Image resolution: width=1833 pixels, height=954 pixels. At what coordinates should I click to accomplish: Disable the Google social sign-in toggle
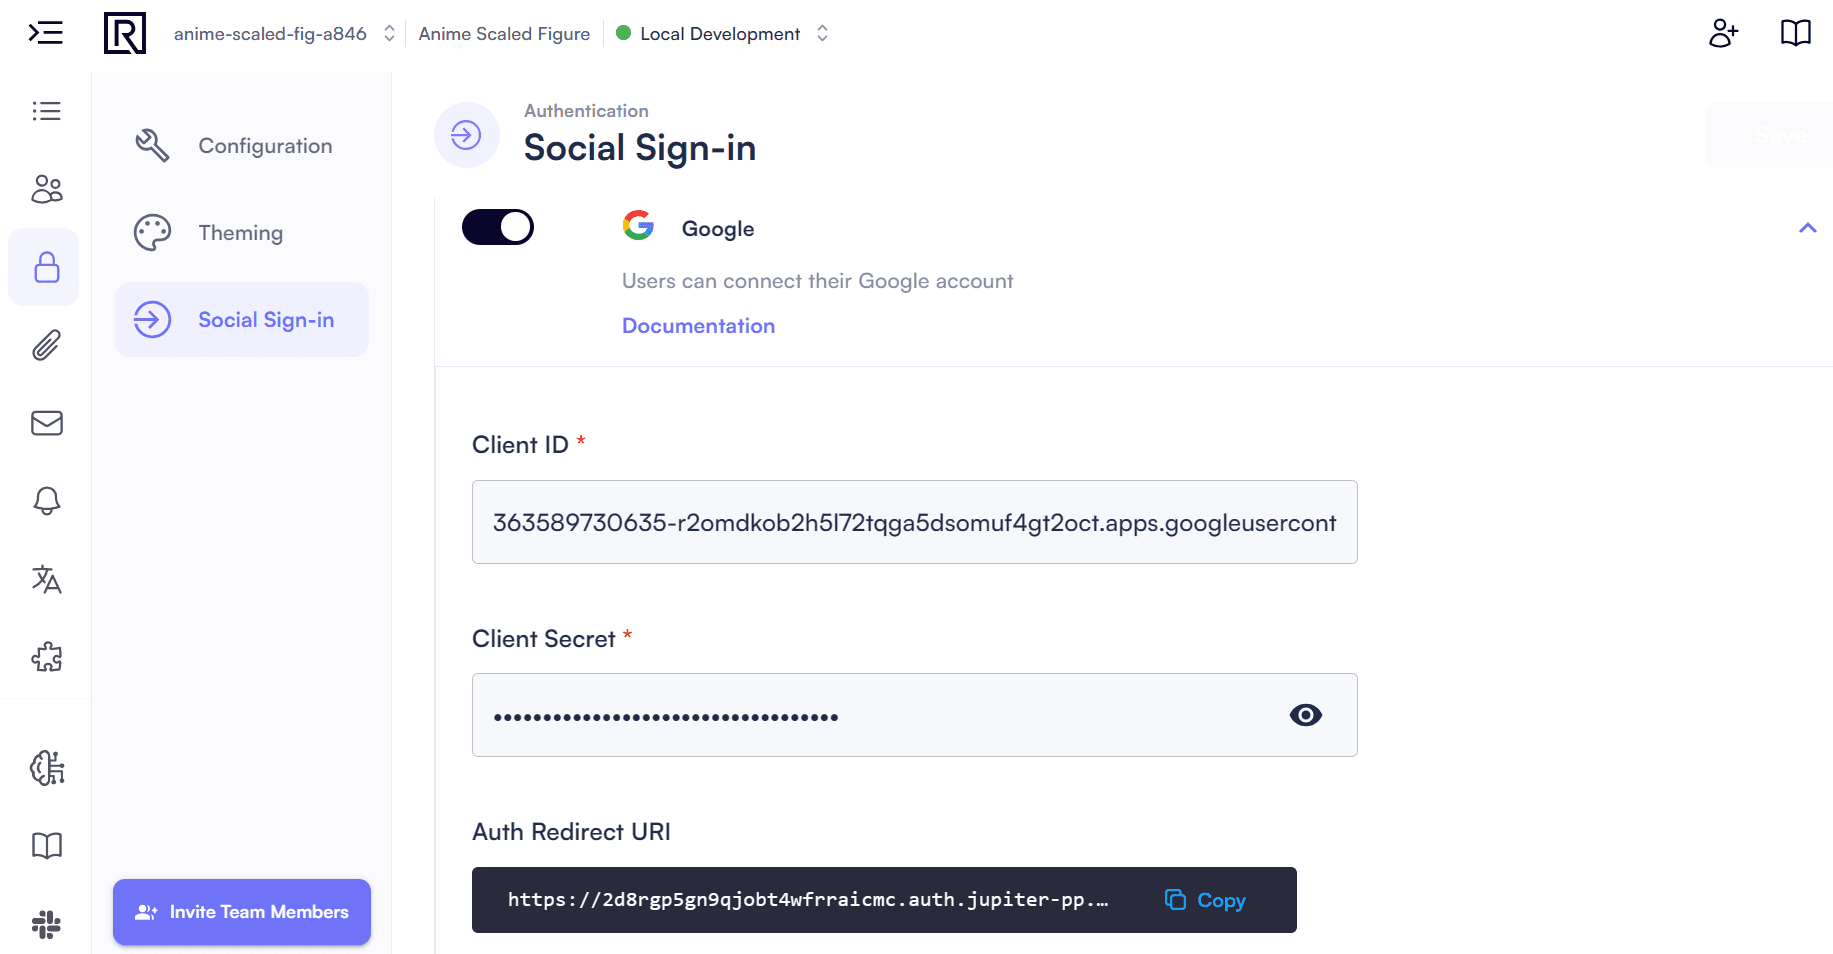point(497,227)
